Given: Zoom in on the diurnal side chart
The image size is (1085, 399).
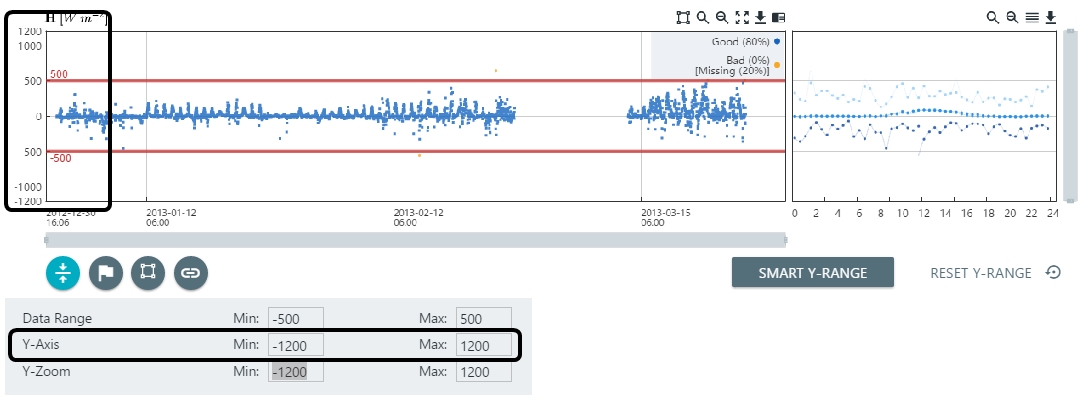Looking at the screenshot, I should tap(992, 18).
